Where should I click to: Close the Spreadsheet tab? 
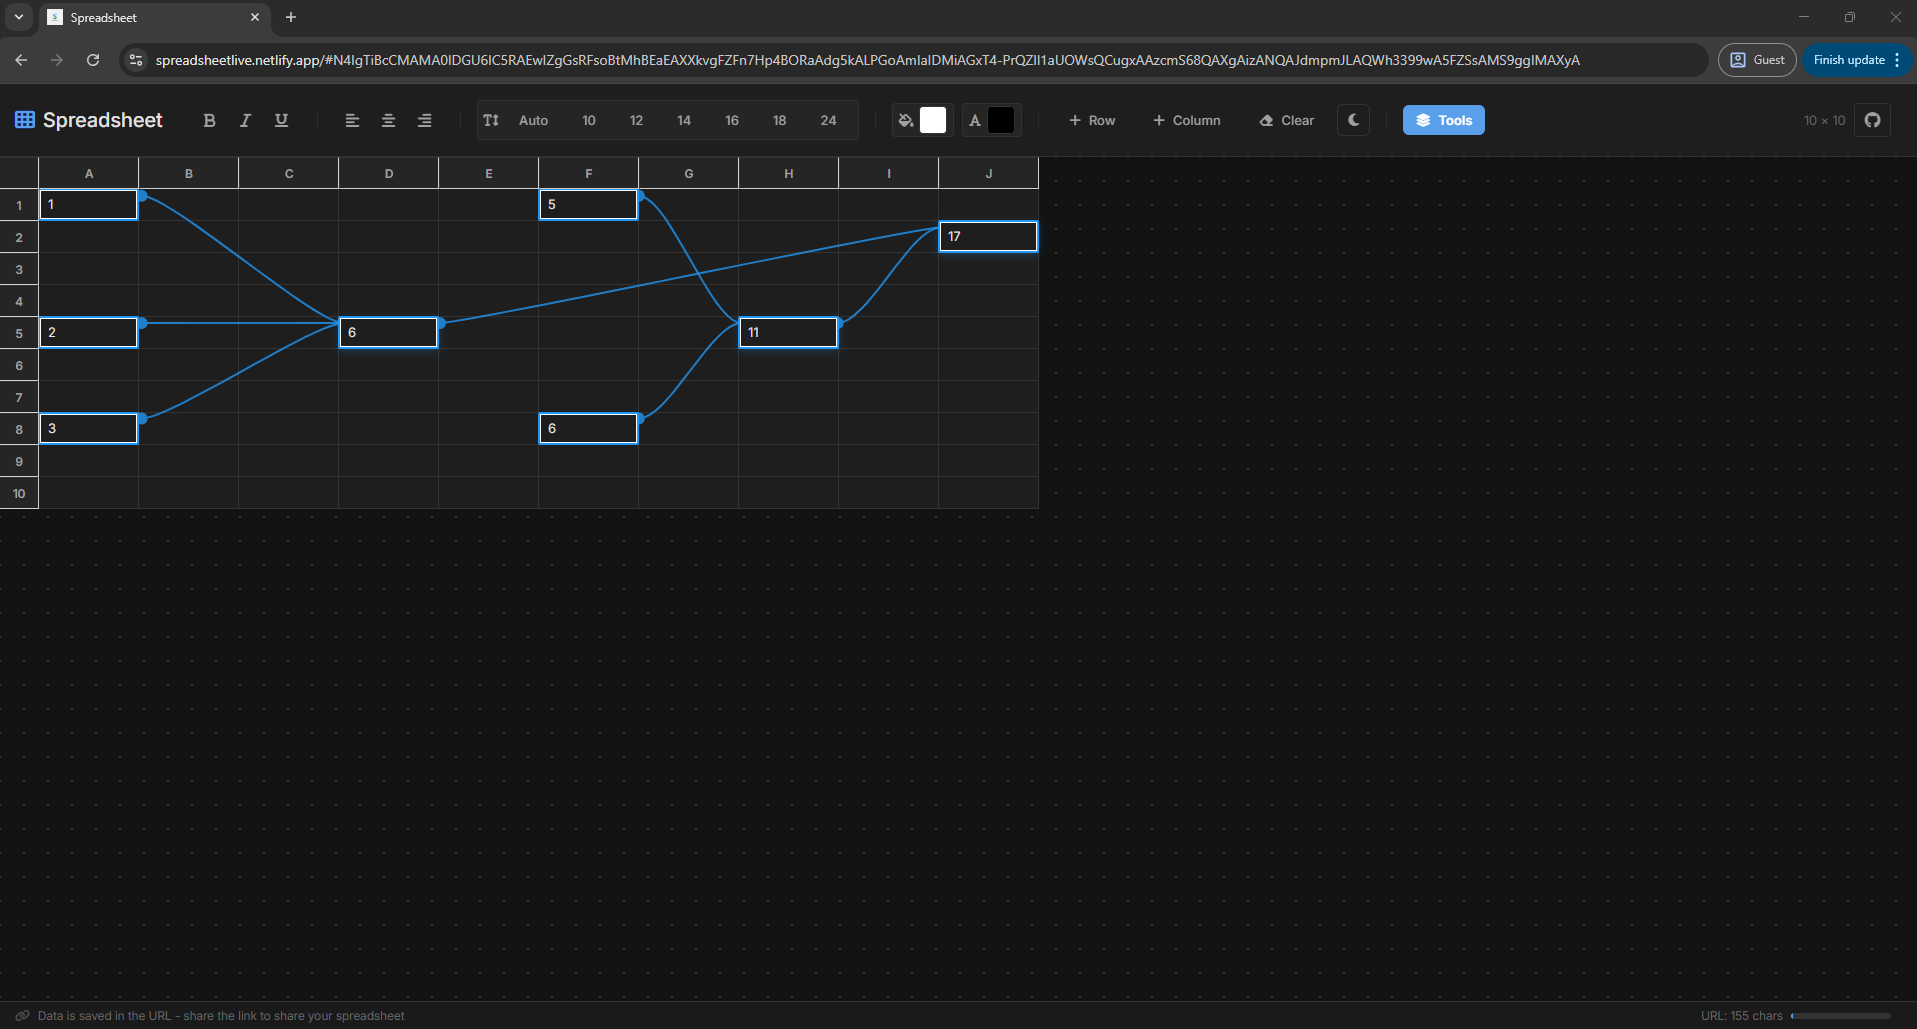(x=255, y=17)
